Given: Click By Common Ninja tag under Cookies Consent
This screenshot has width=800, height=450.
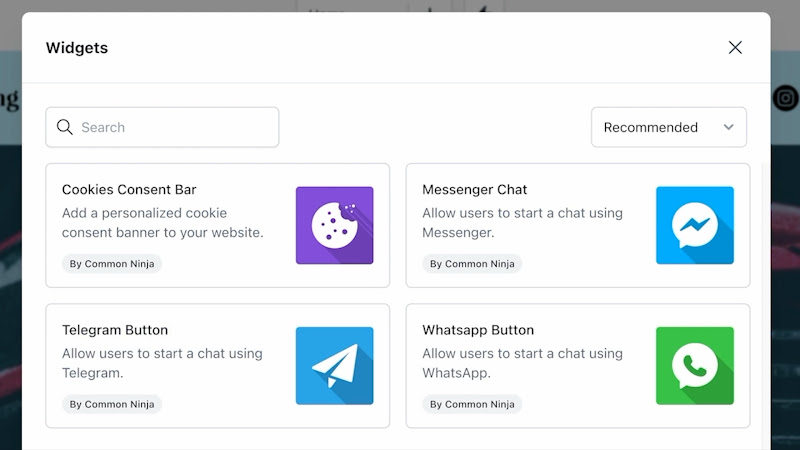Looking at the screenshot, I should point(112,264).
